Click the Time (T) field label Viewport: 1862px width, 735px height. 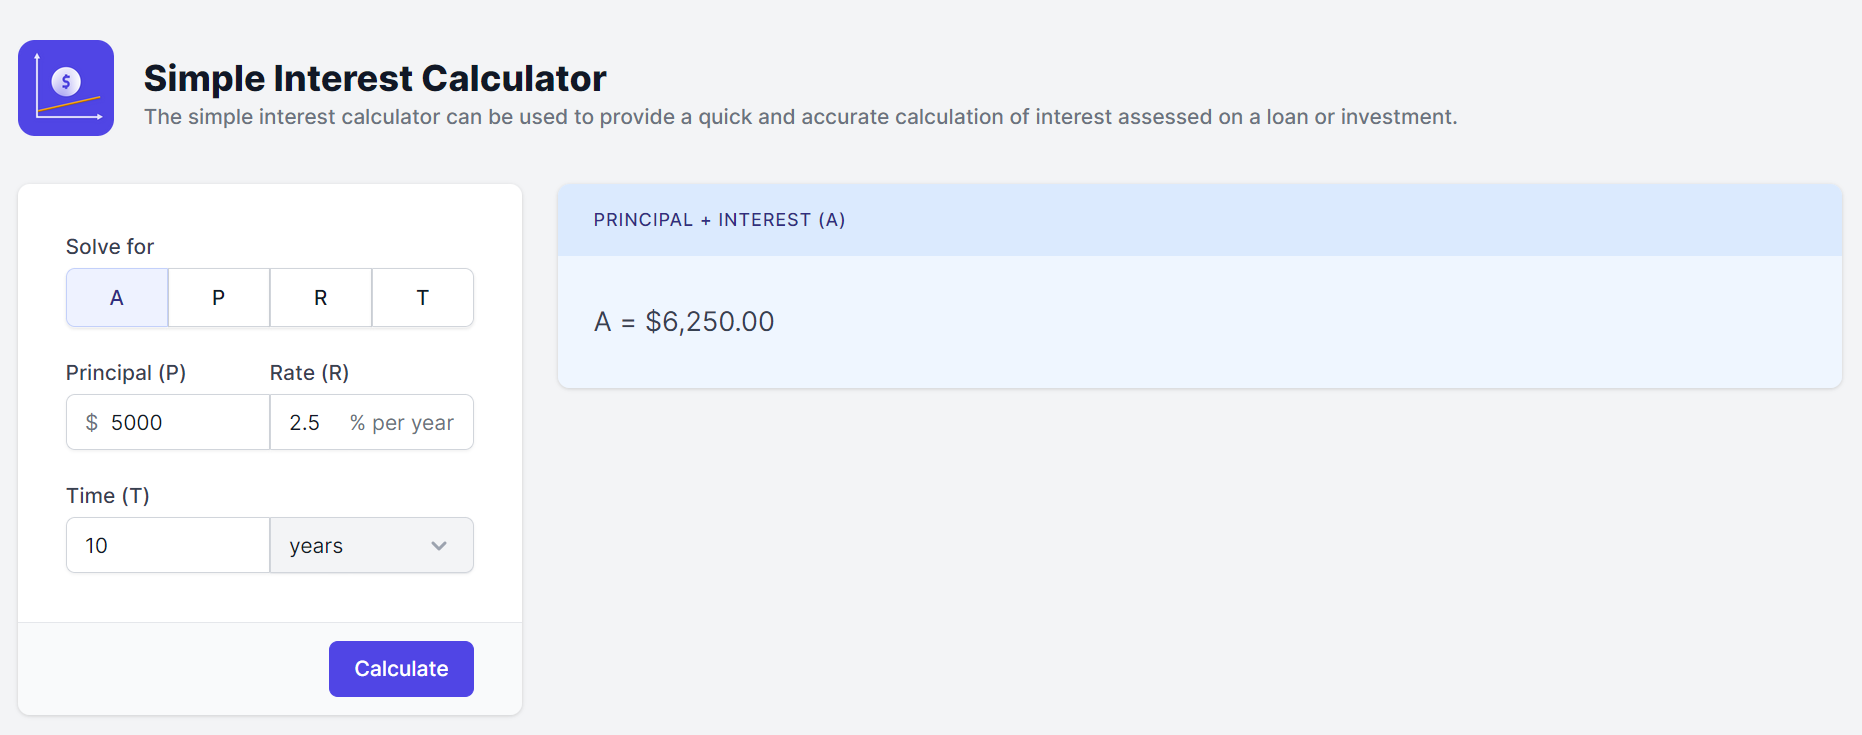(x=108, y=496)
